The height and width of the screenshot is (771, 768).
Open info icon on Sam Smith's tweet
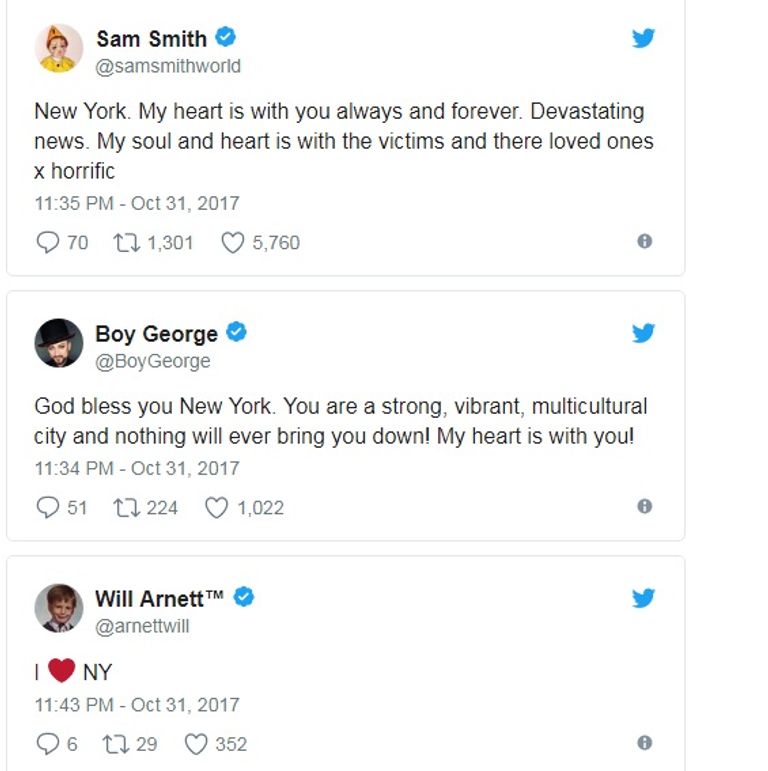pyautogui.click(x=645, y=241)
